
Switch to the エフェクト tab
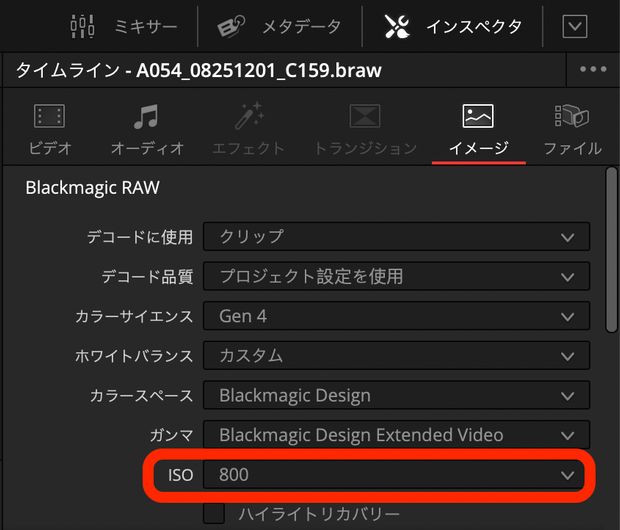coord(248,130)
